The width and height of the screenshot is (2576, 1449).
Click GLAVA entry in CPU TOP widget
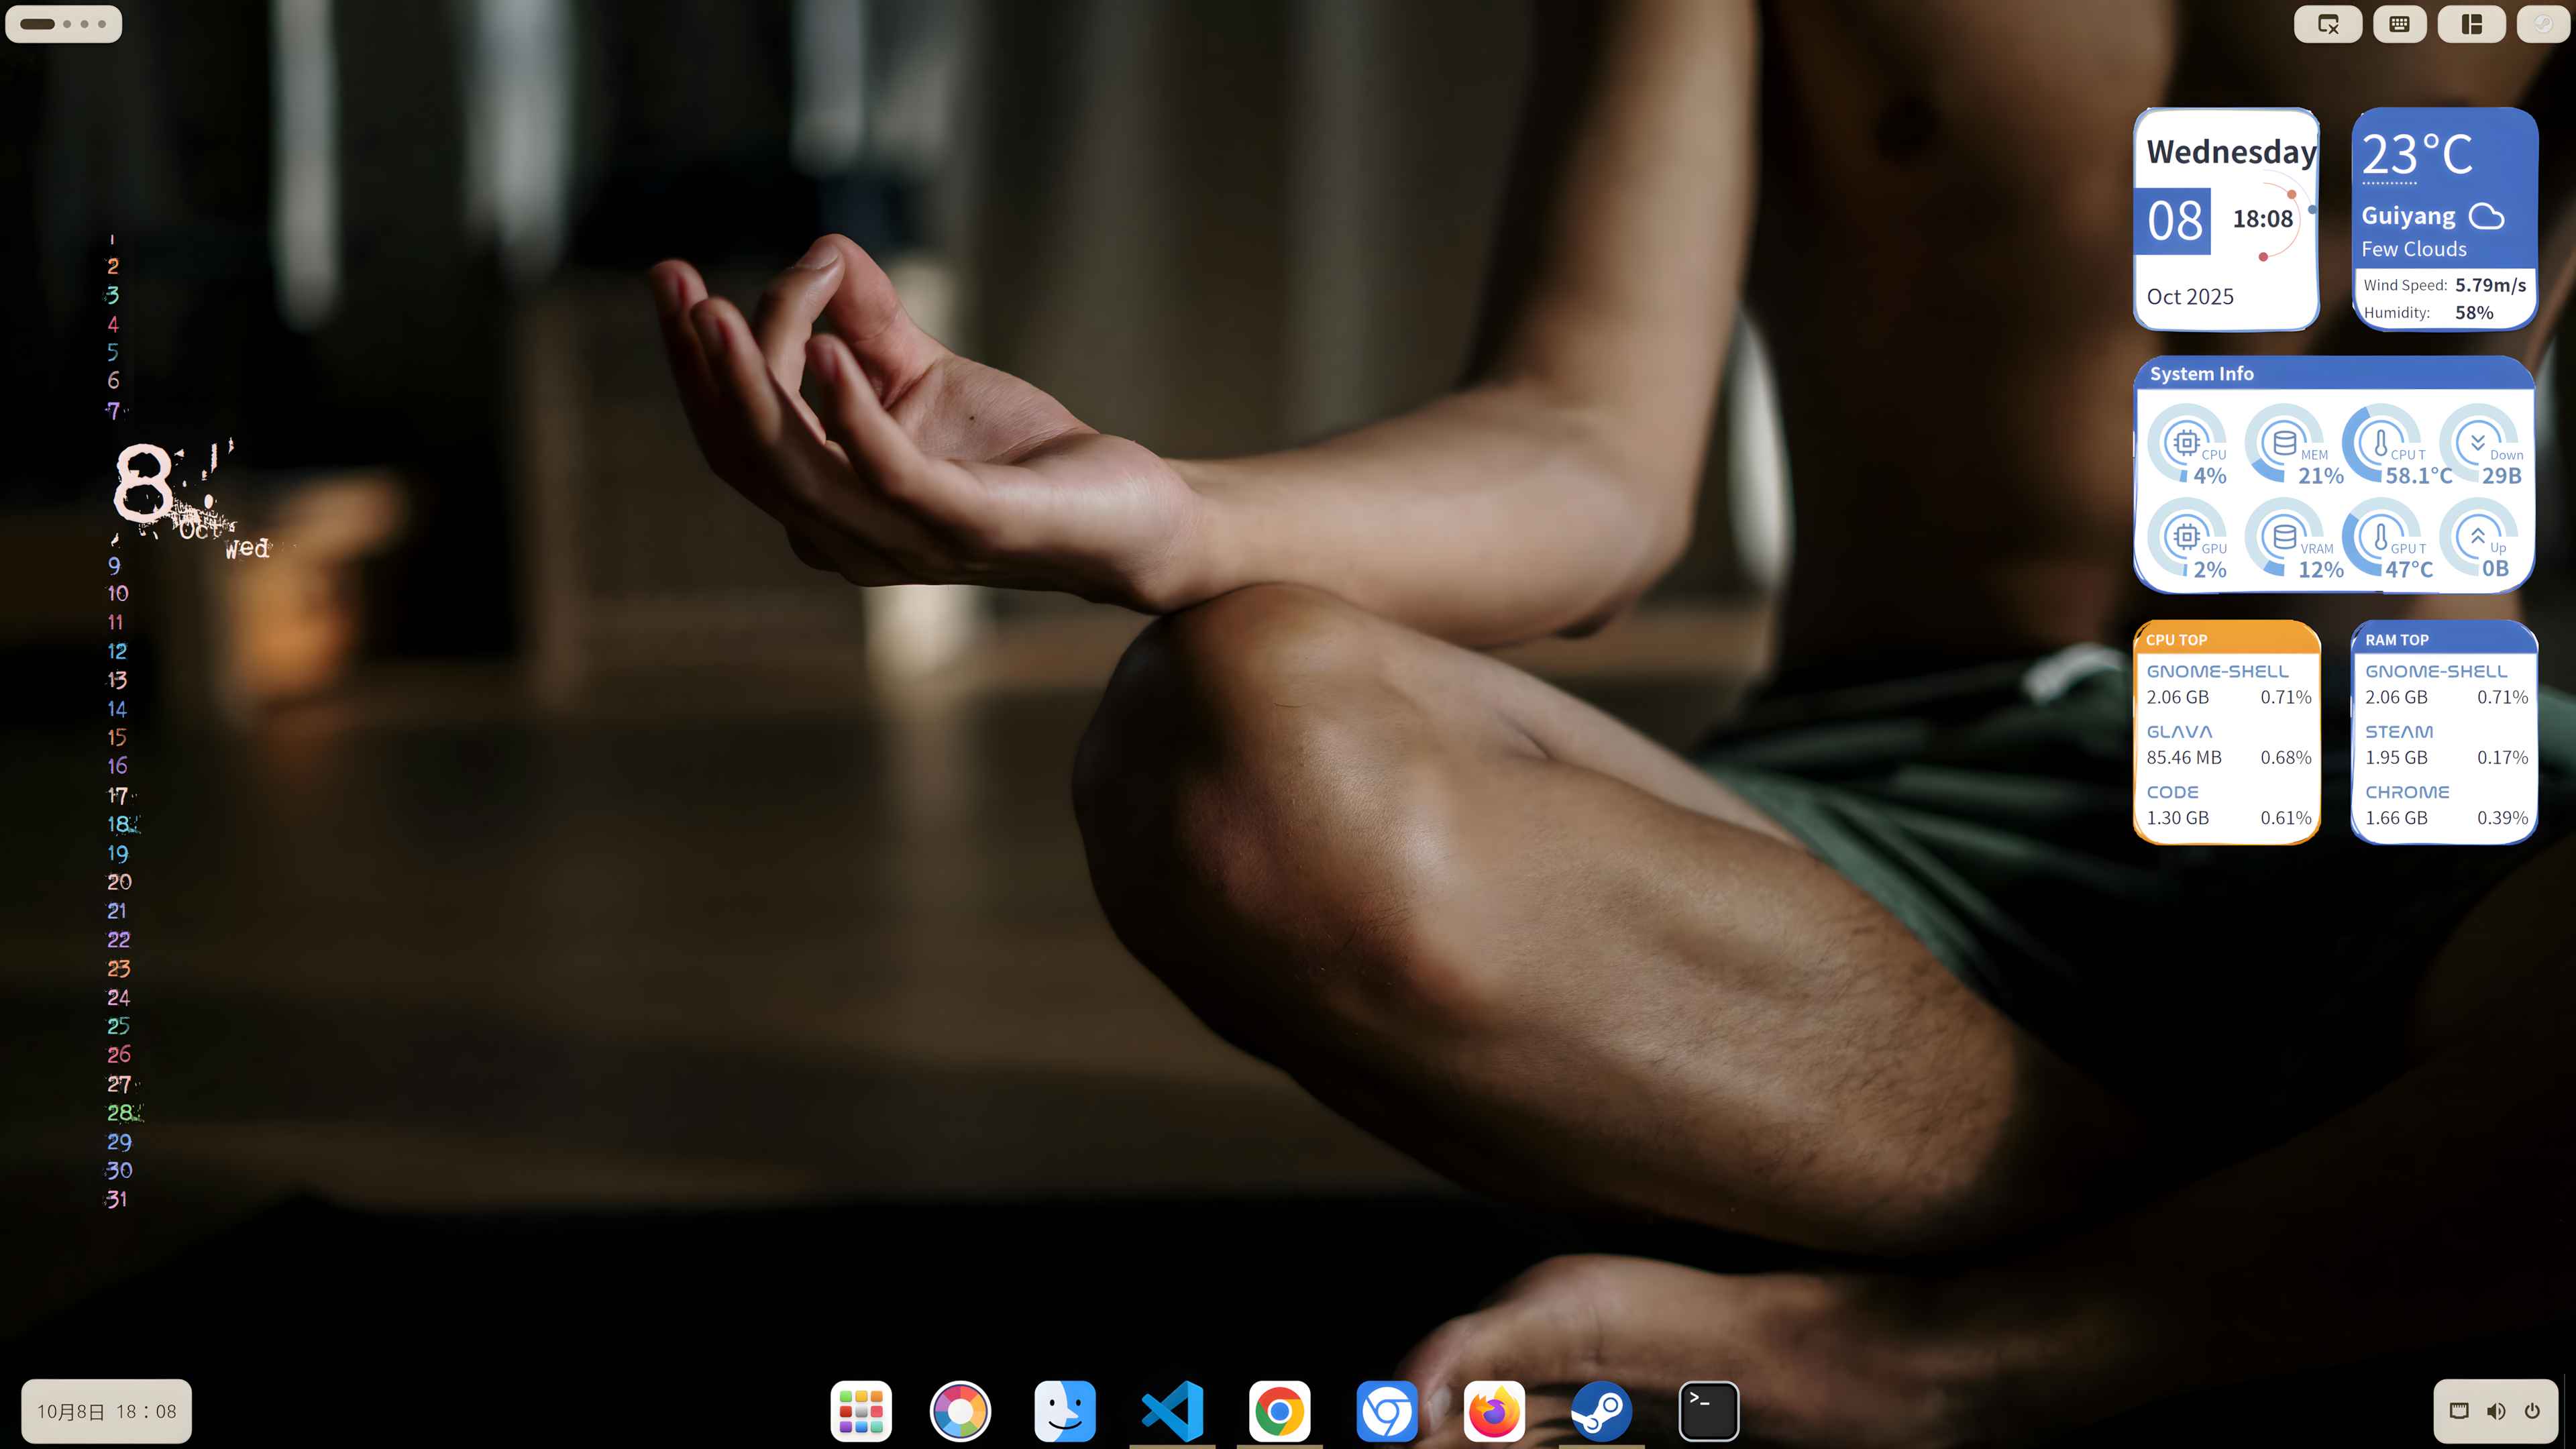[2179, 731]
